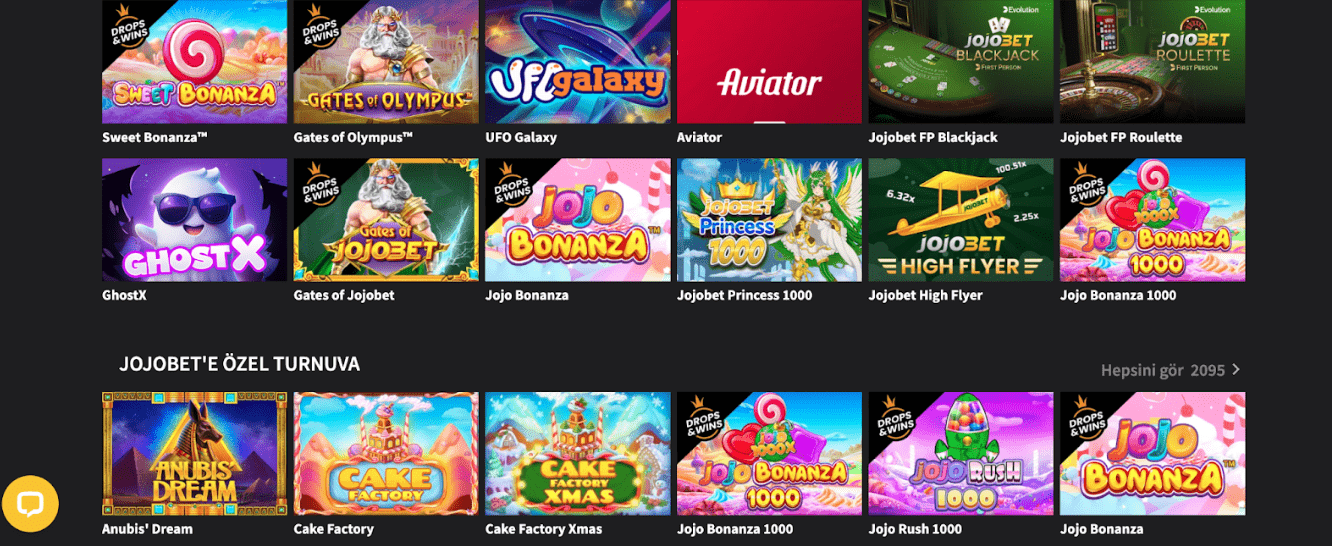
Task: Launch the Cake Factory Xmas thumbnail
Action: point(578,454)
